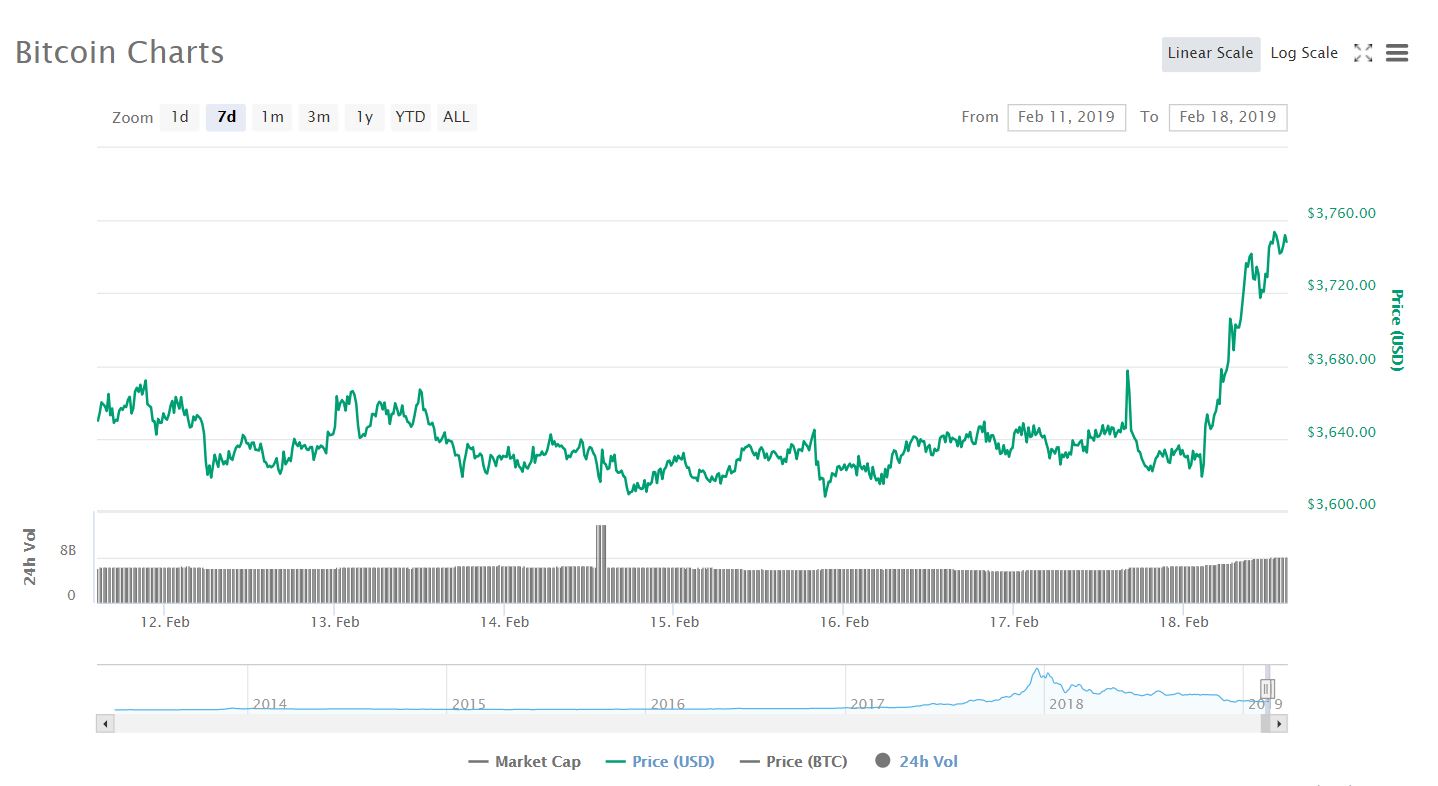Image resolution: width=1438 pixels, height=786 pixels.
Task: Click the tall volume spike bar
Action: click(x=601, y=563)
